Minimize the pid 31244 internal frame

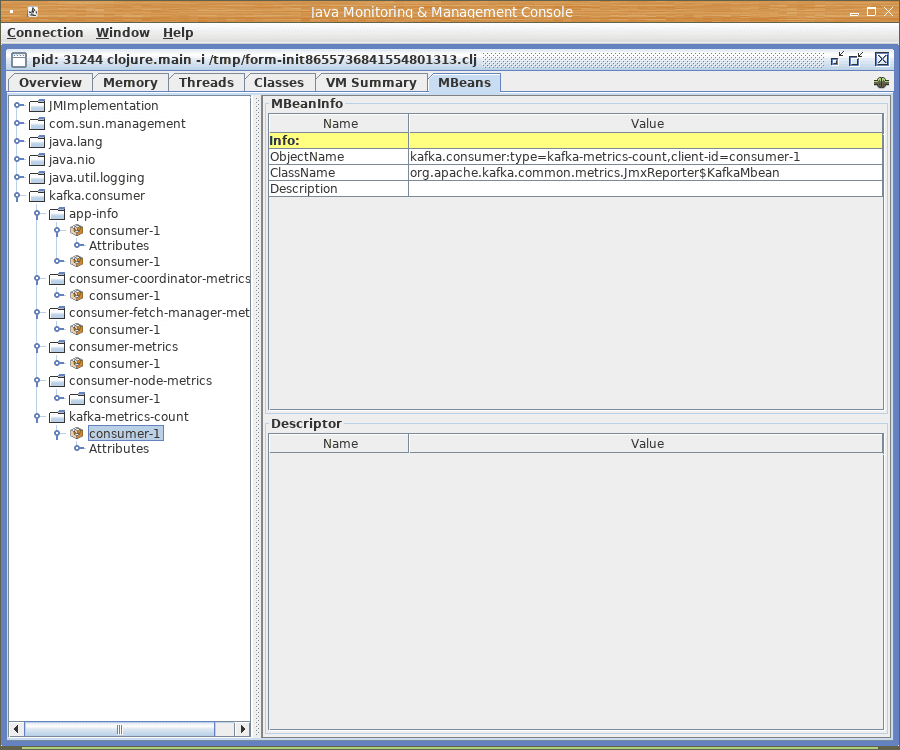point(837,59)
